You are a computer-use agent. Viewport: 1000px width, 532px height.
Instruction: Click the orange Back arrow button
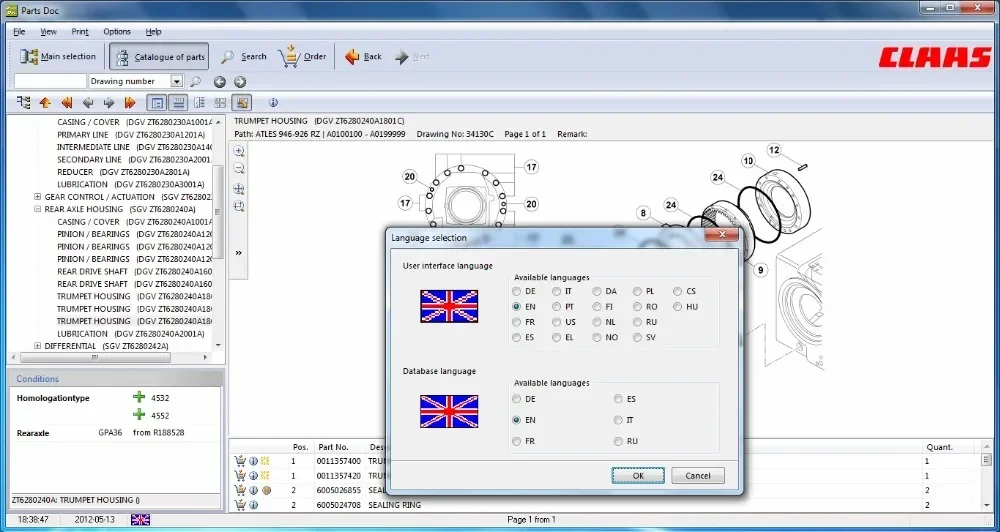(352, 57)
